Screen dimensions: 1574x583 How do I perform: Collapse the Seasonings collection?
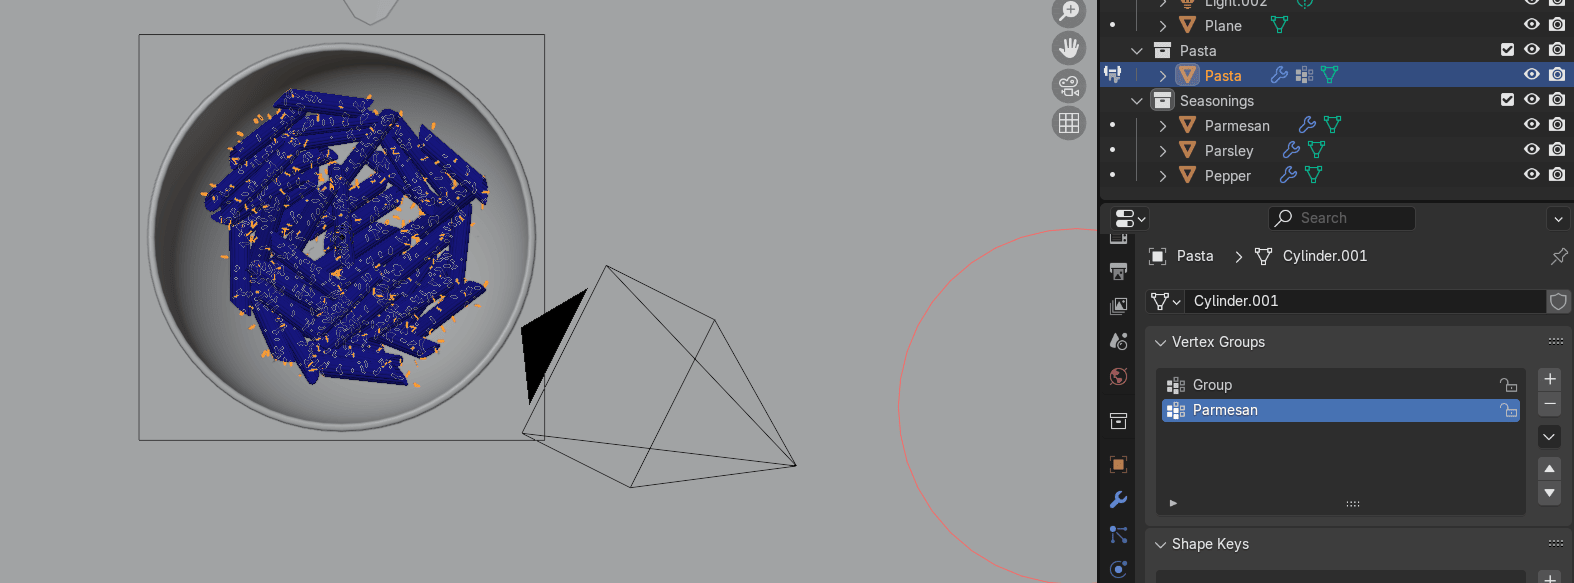1137,101
